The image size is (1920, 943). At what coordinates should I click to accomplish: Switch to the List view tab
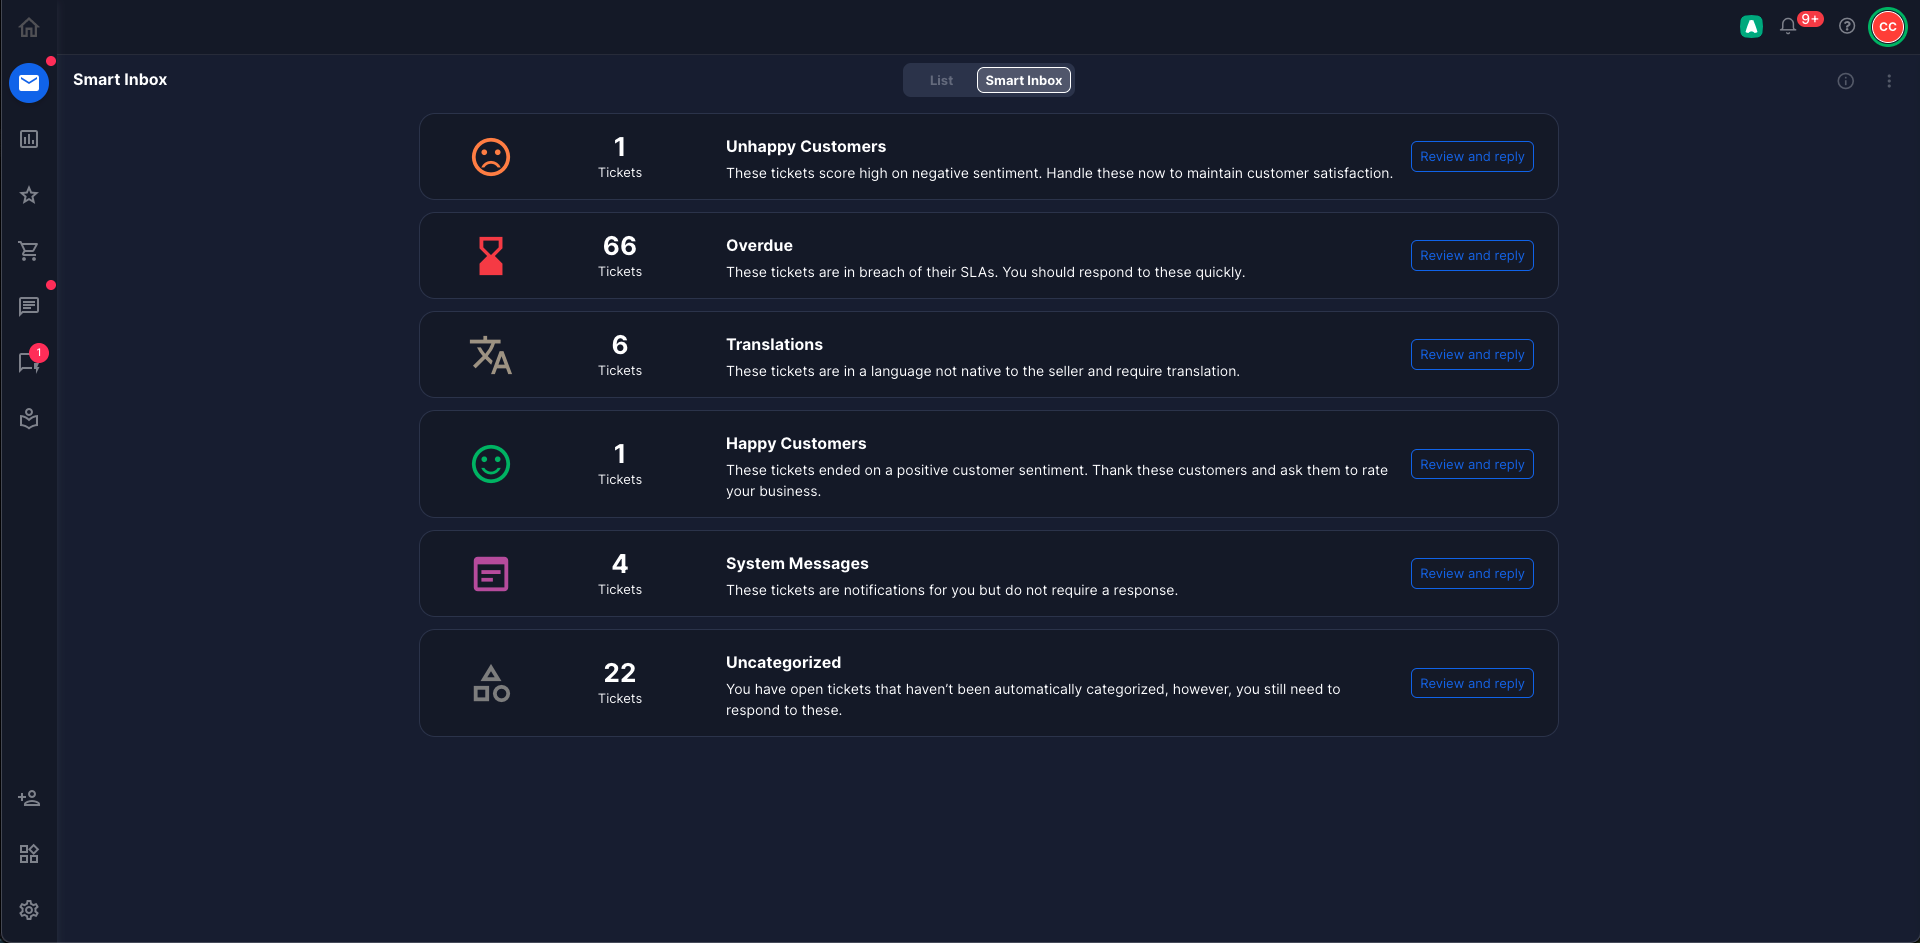pos(941,80)
